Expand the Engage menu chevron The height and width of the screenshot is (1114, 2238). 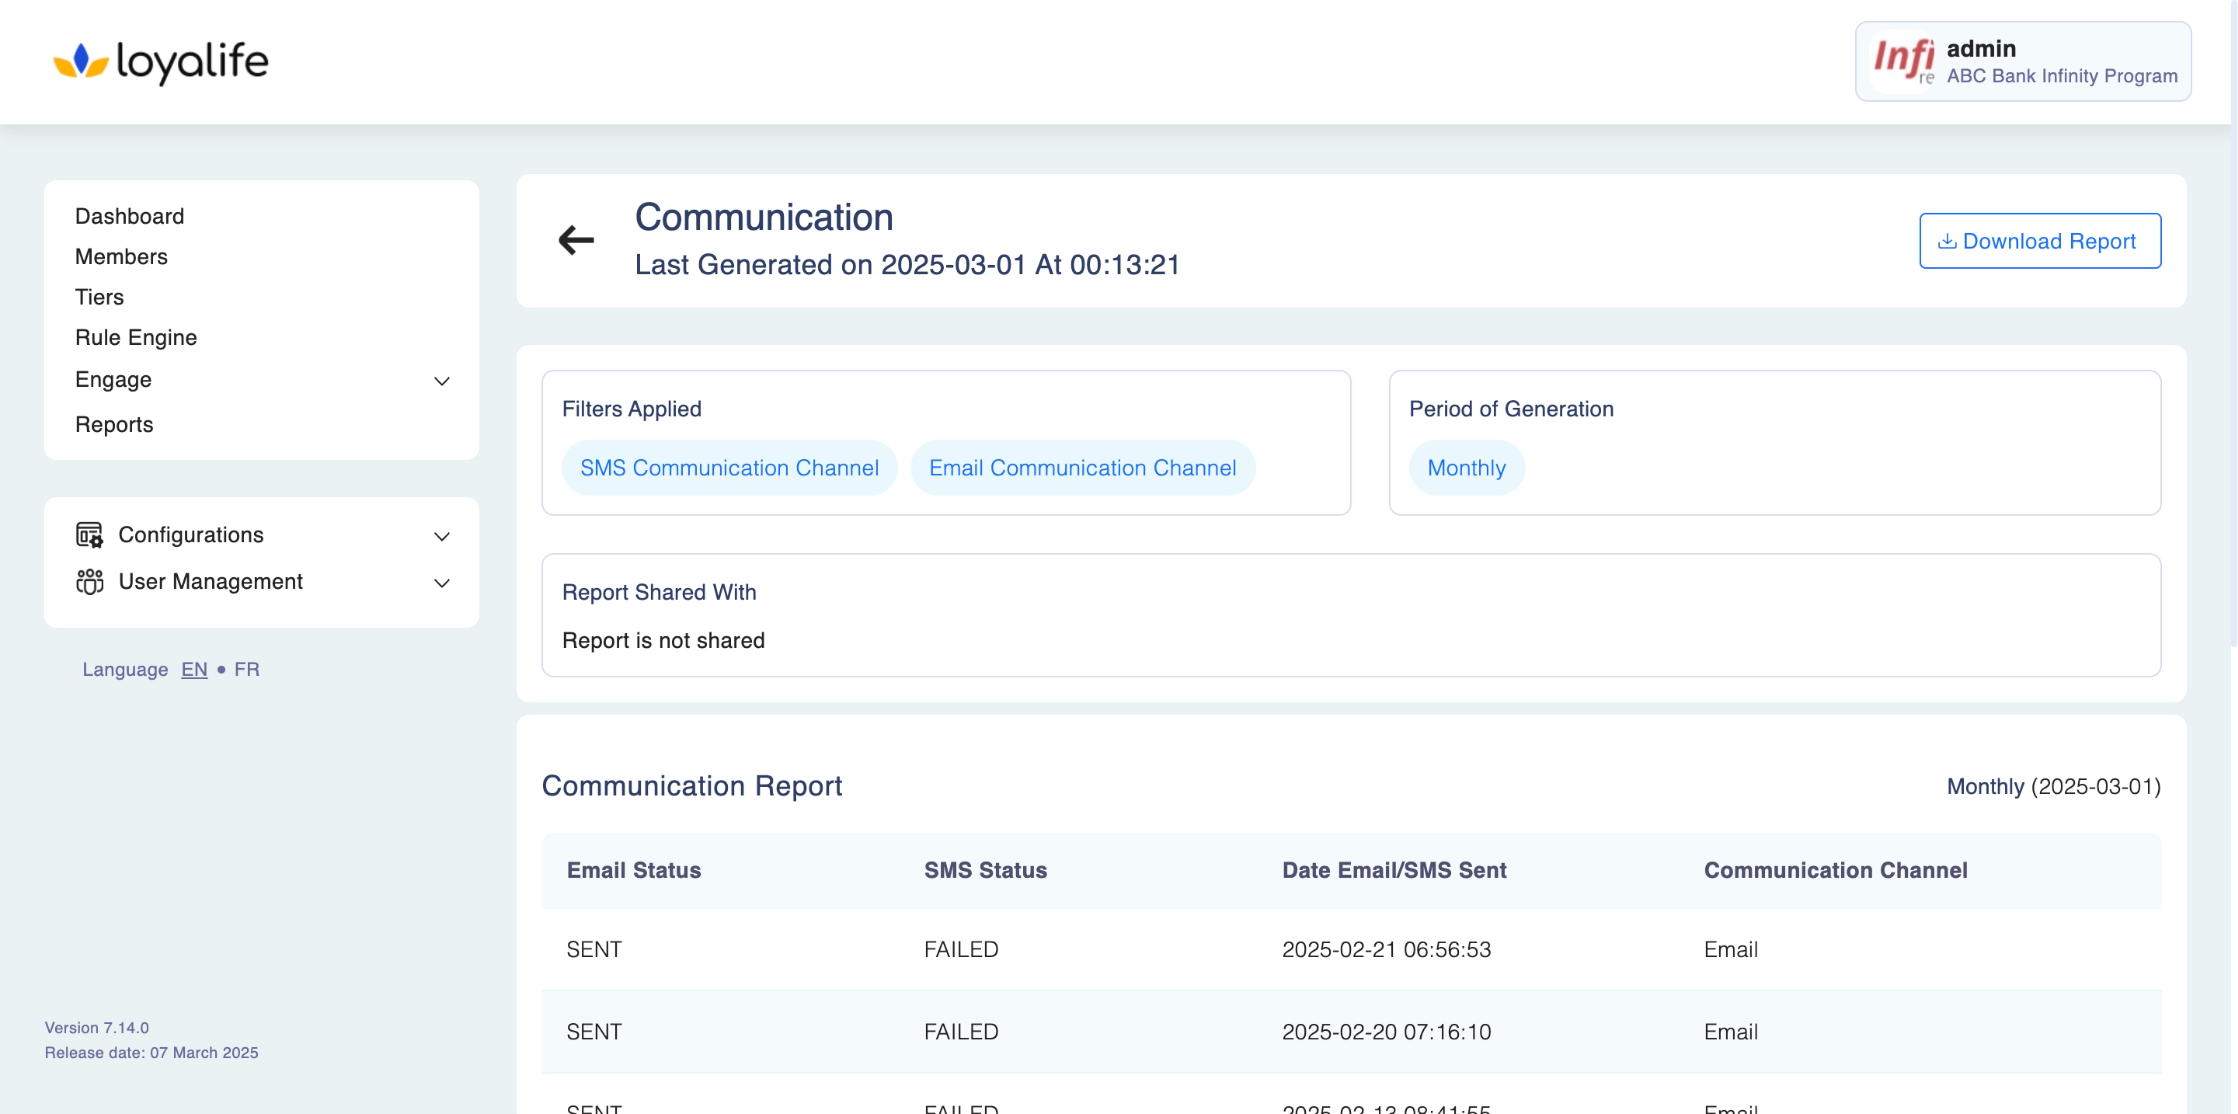click(x=441, y=381)
